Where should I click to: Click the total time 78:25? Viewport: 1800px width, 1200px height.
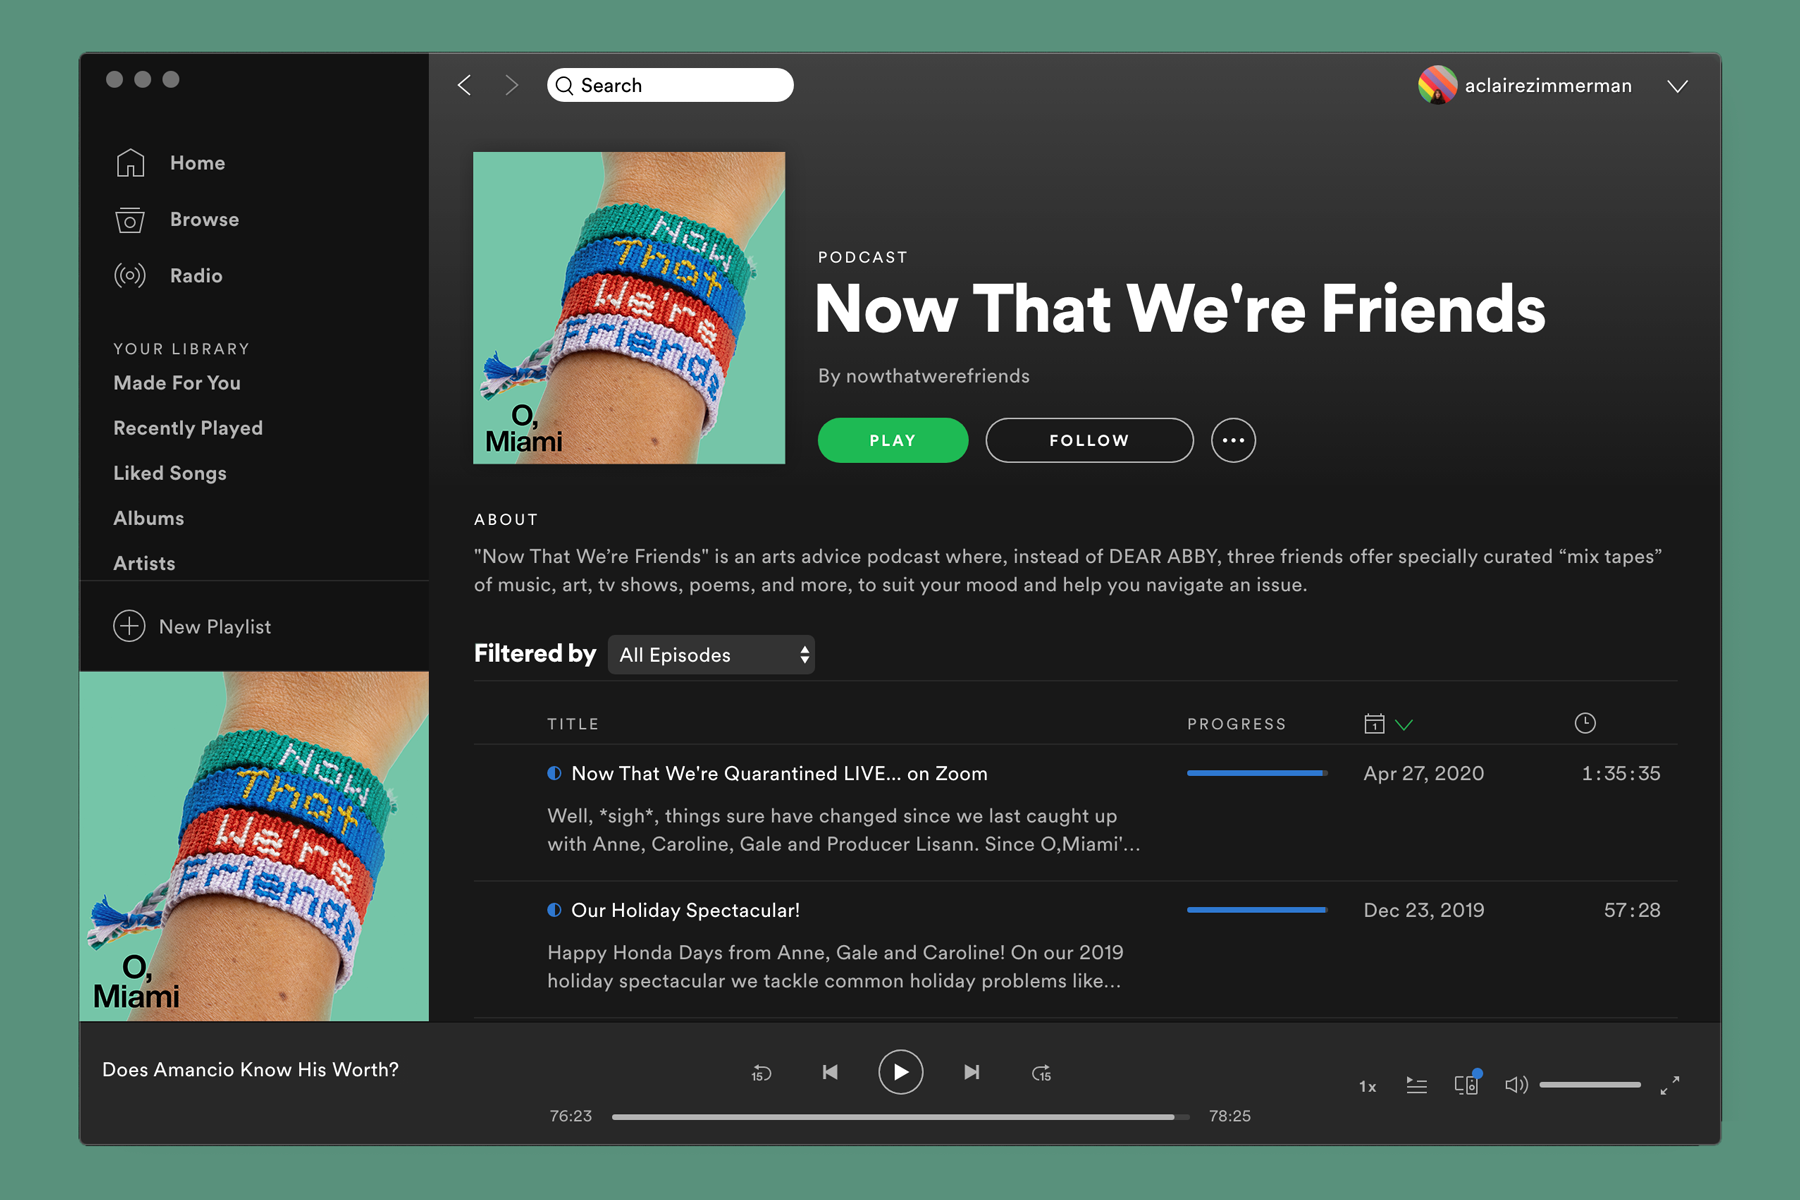coord(1230,1116)
